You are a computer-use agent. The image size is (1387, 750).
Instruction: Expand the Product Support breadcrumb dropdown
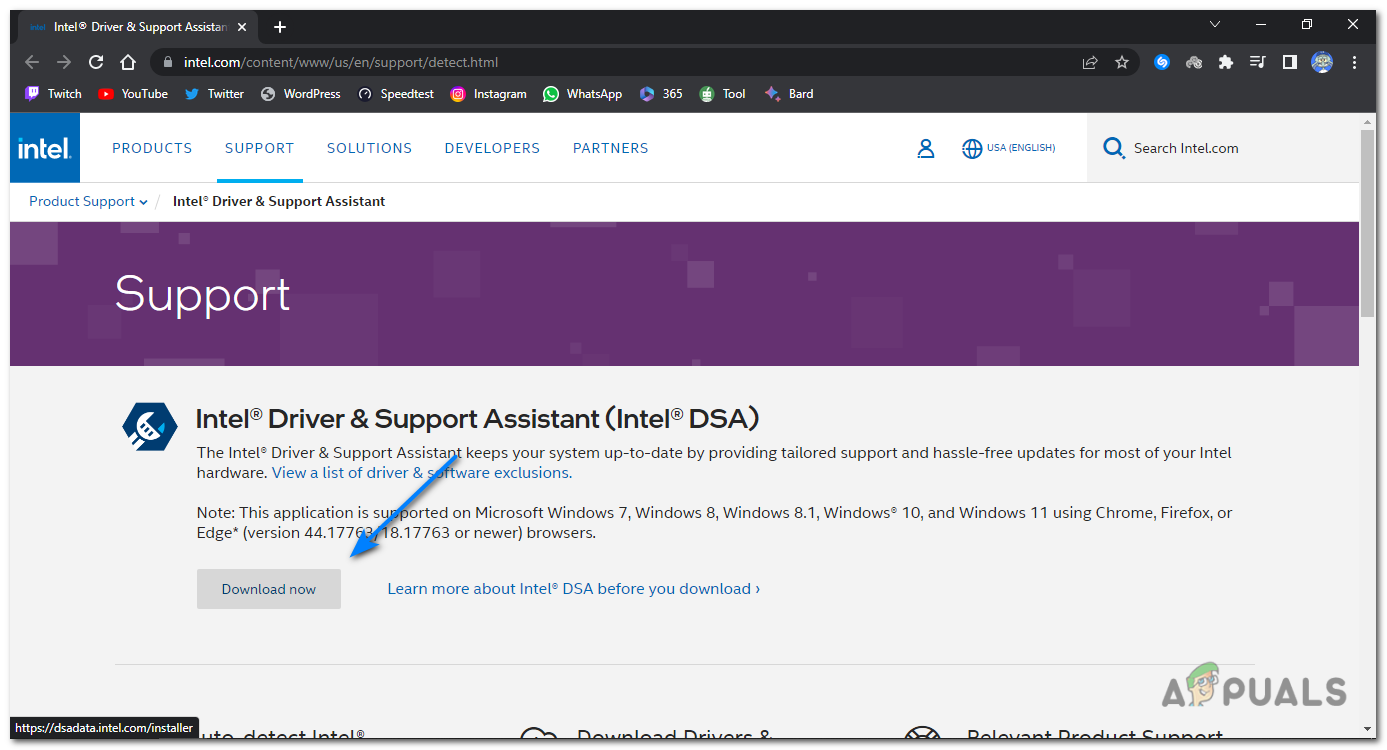(x=88, y=201)
